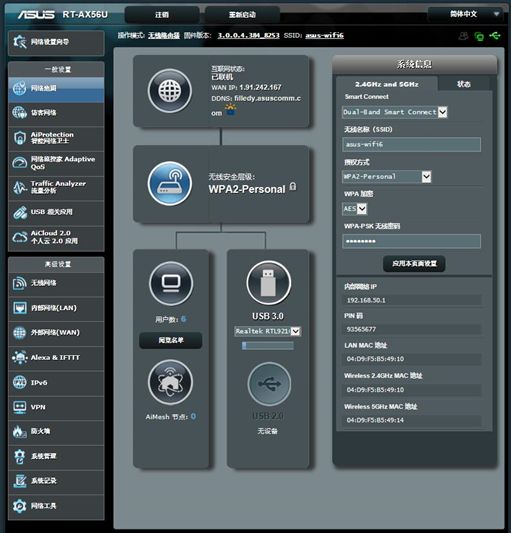The height and width of the screenshot is (533, 511).
Task: Click the Reboot button in top bar
Action: [x=242, y=15]
